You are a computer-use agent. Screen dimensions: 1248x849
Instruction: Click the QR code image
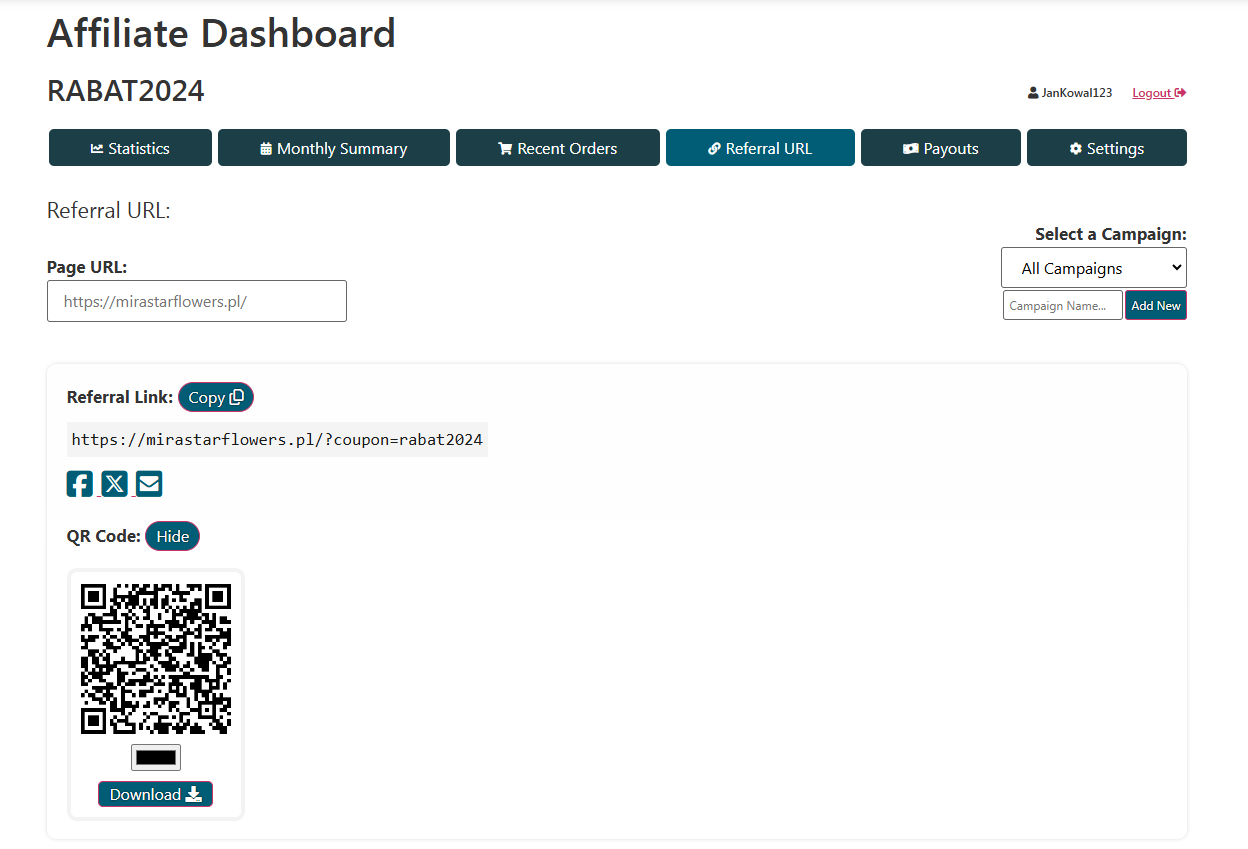coord(156,659)
